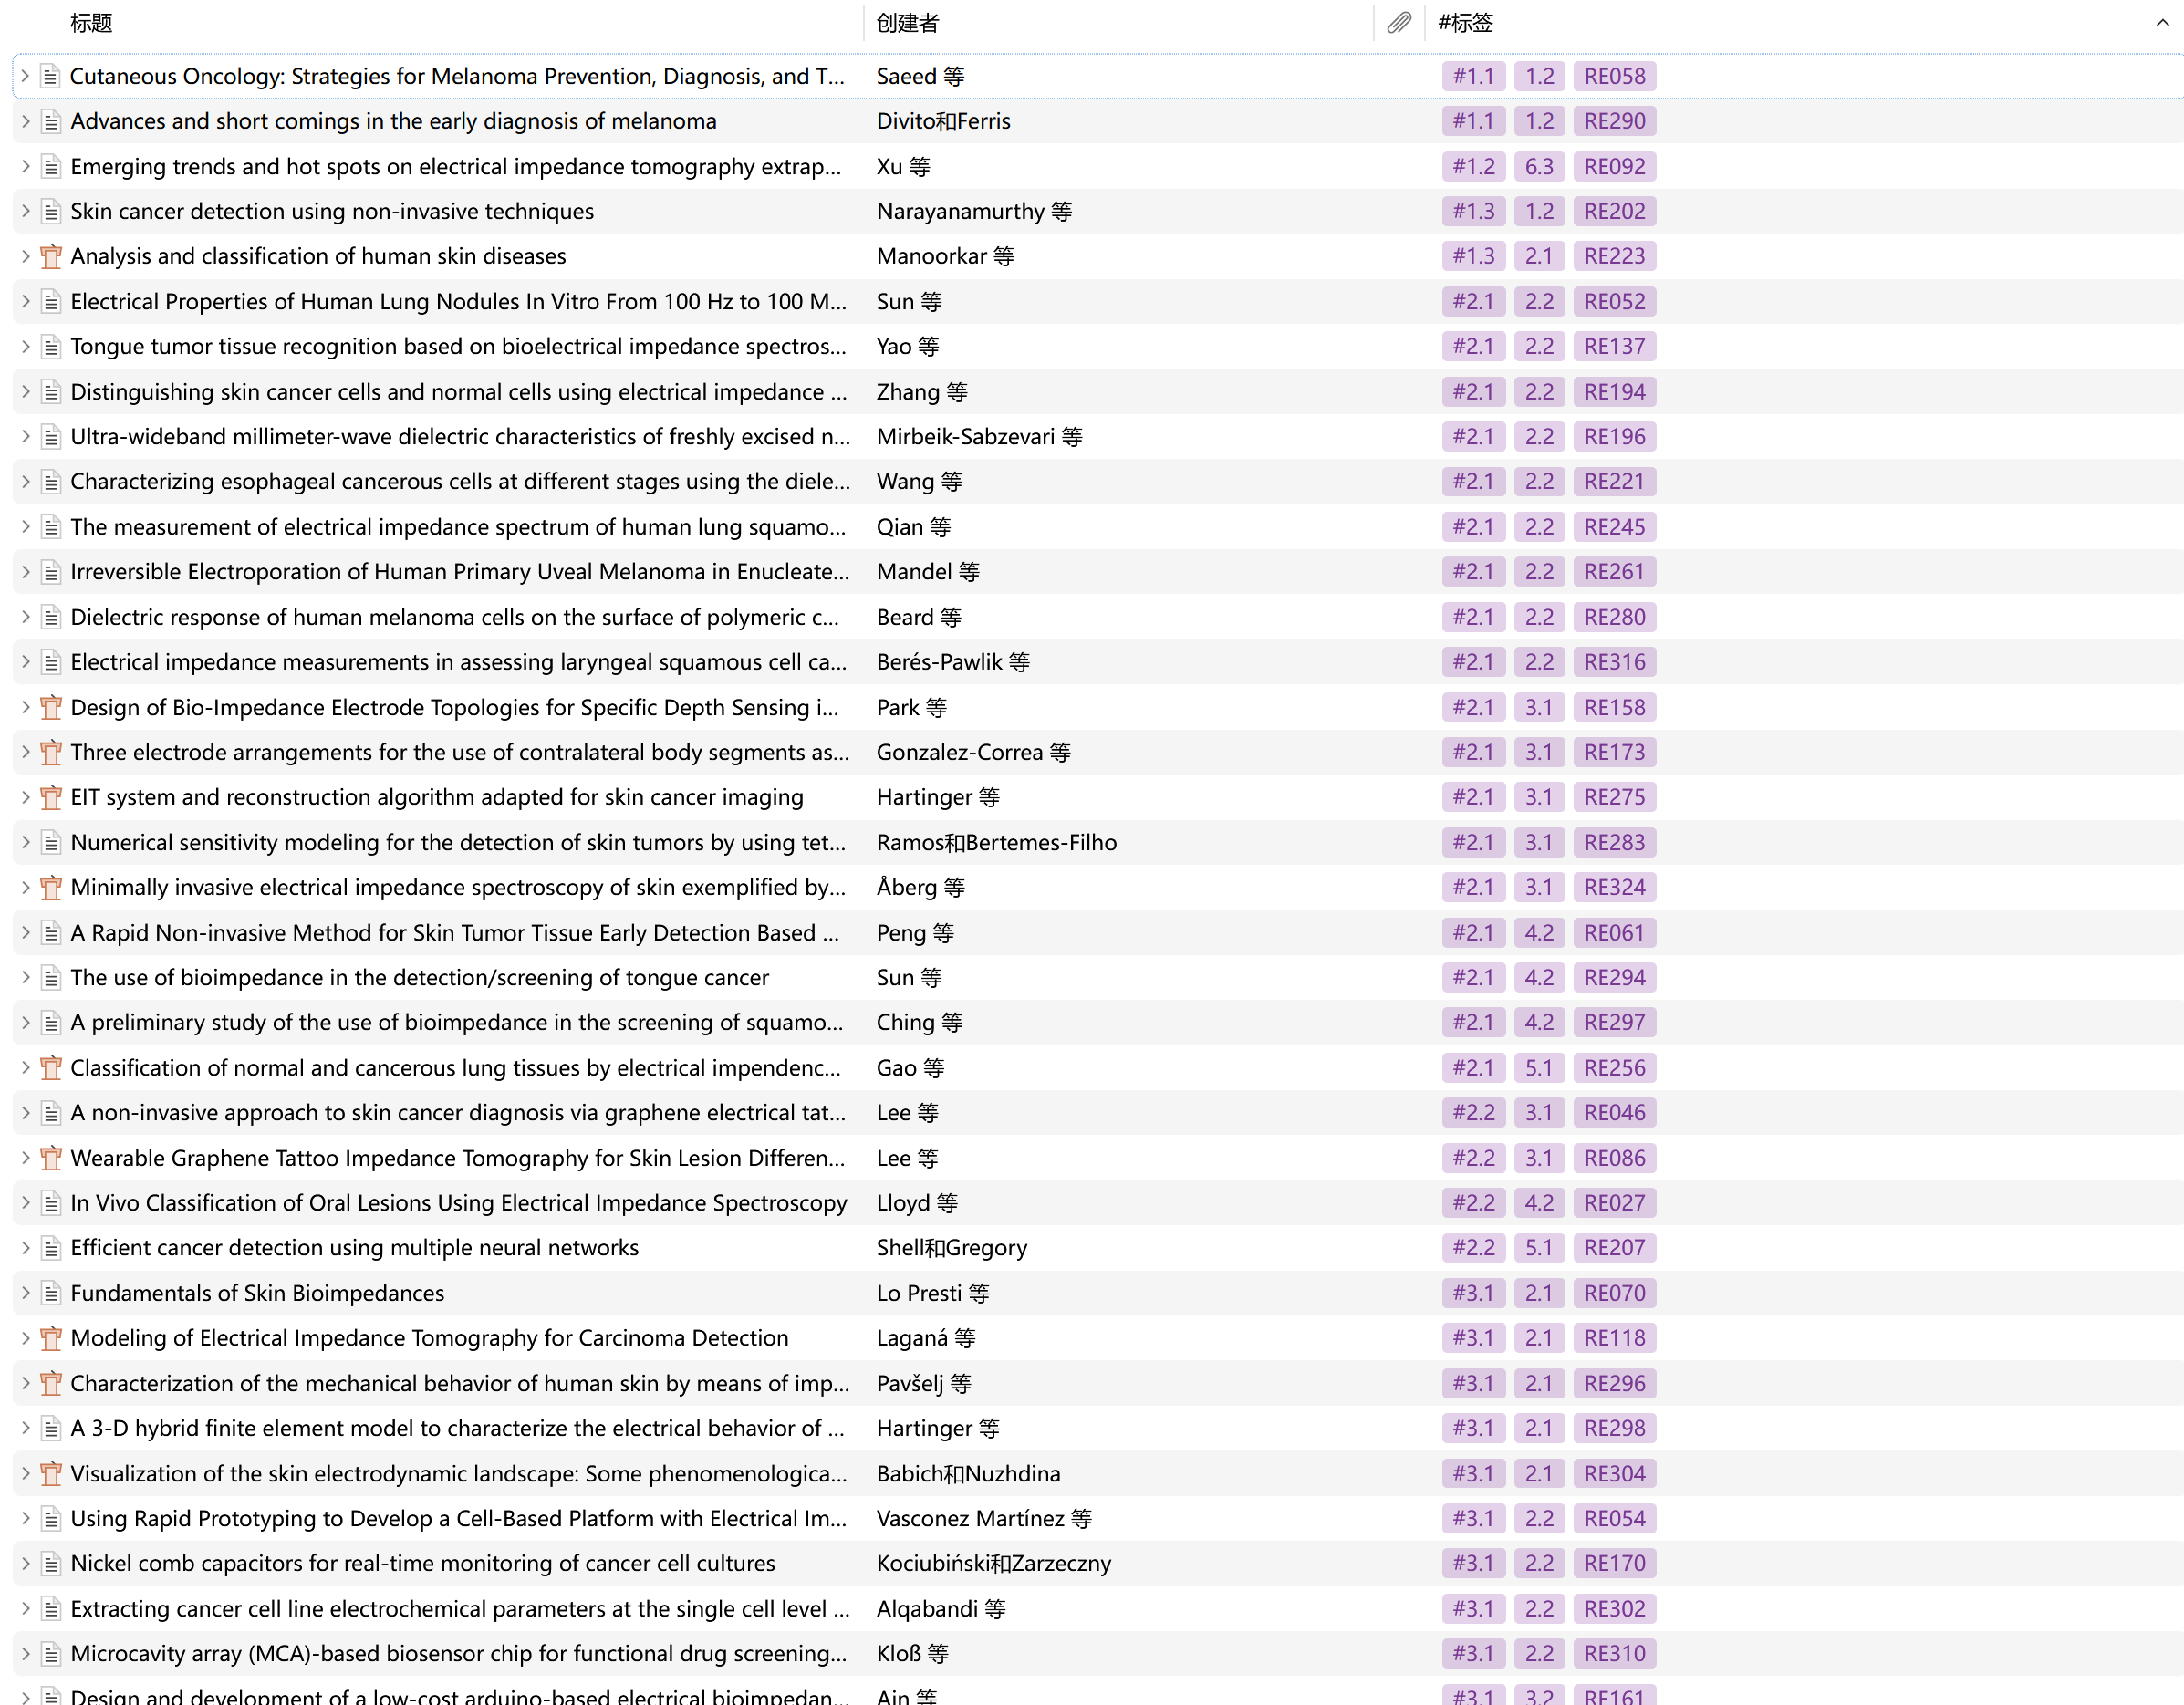Click conference icon of Classification of normal lung row
The width and height of the screenshot is (2184, 1705).
tap(50, 1068)
